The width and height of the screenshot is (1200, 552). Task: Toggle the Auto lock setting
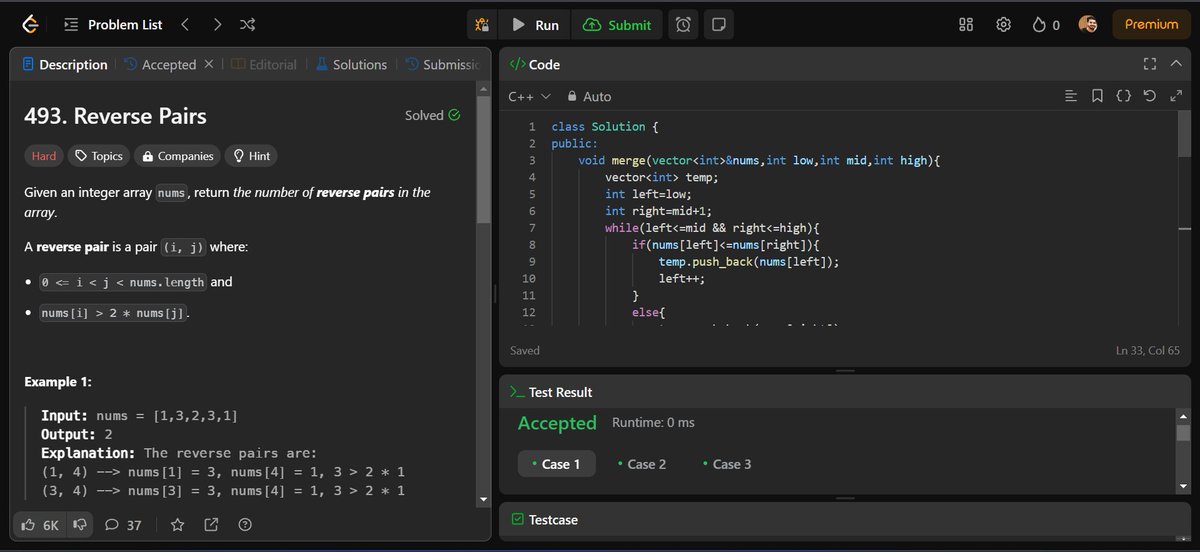click(588, 96)
